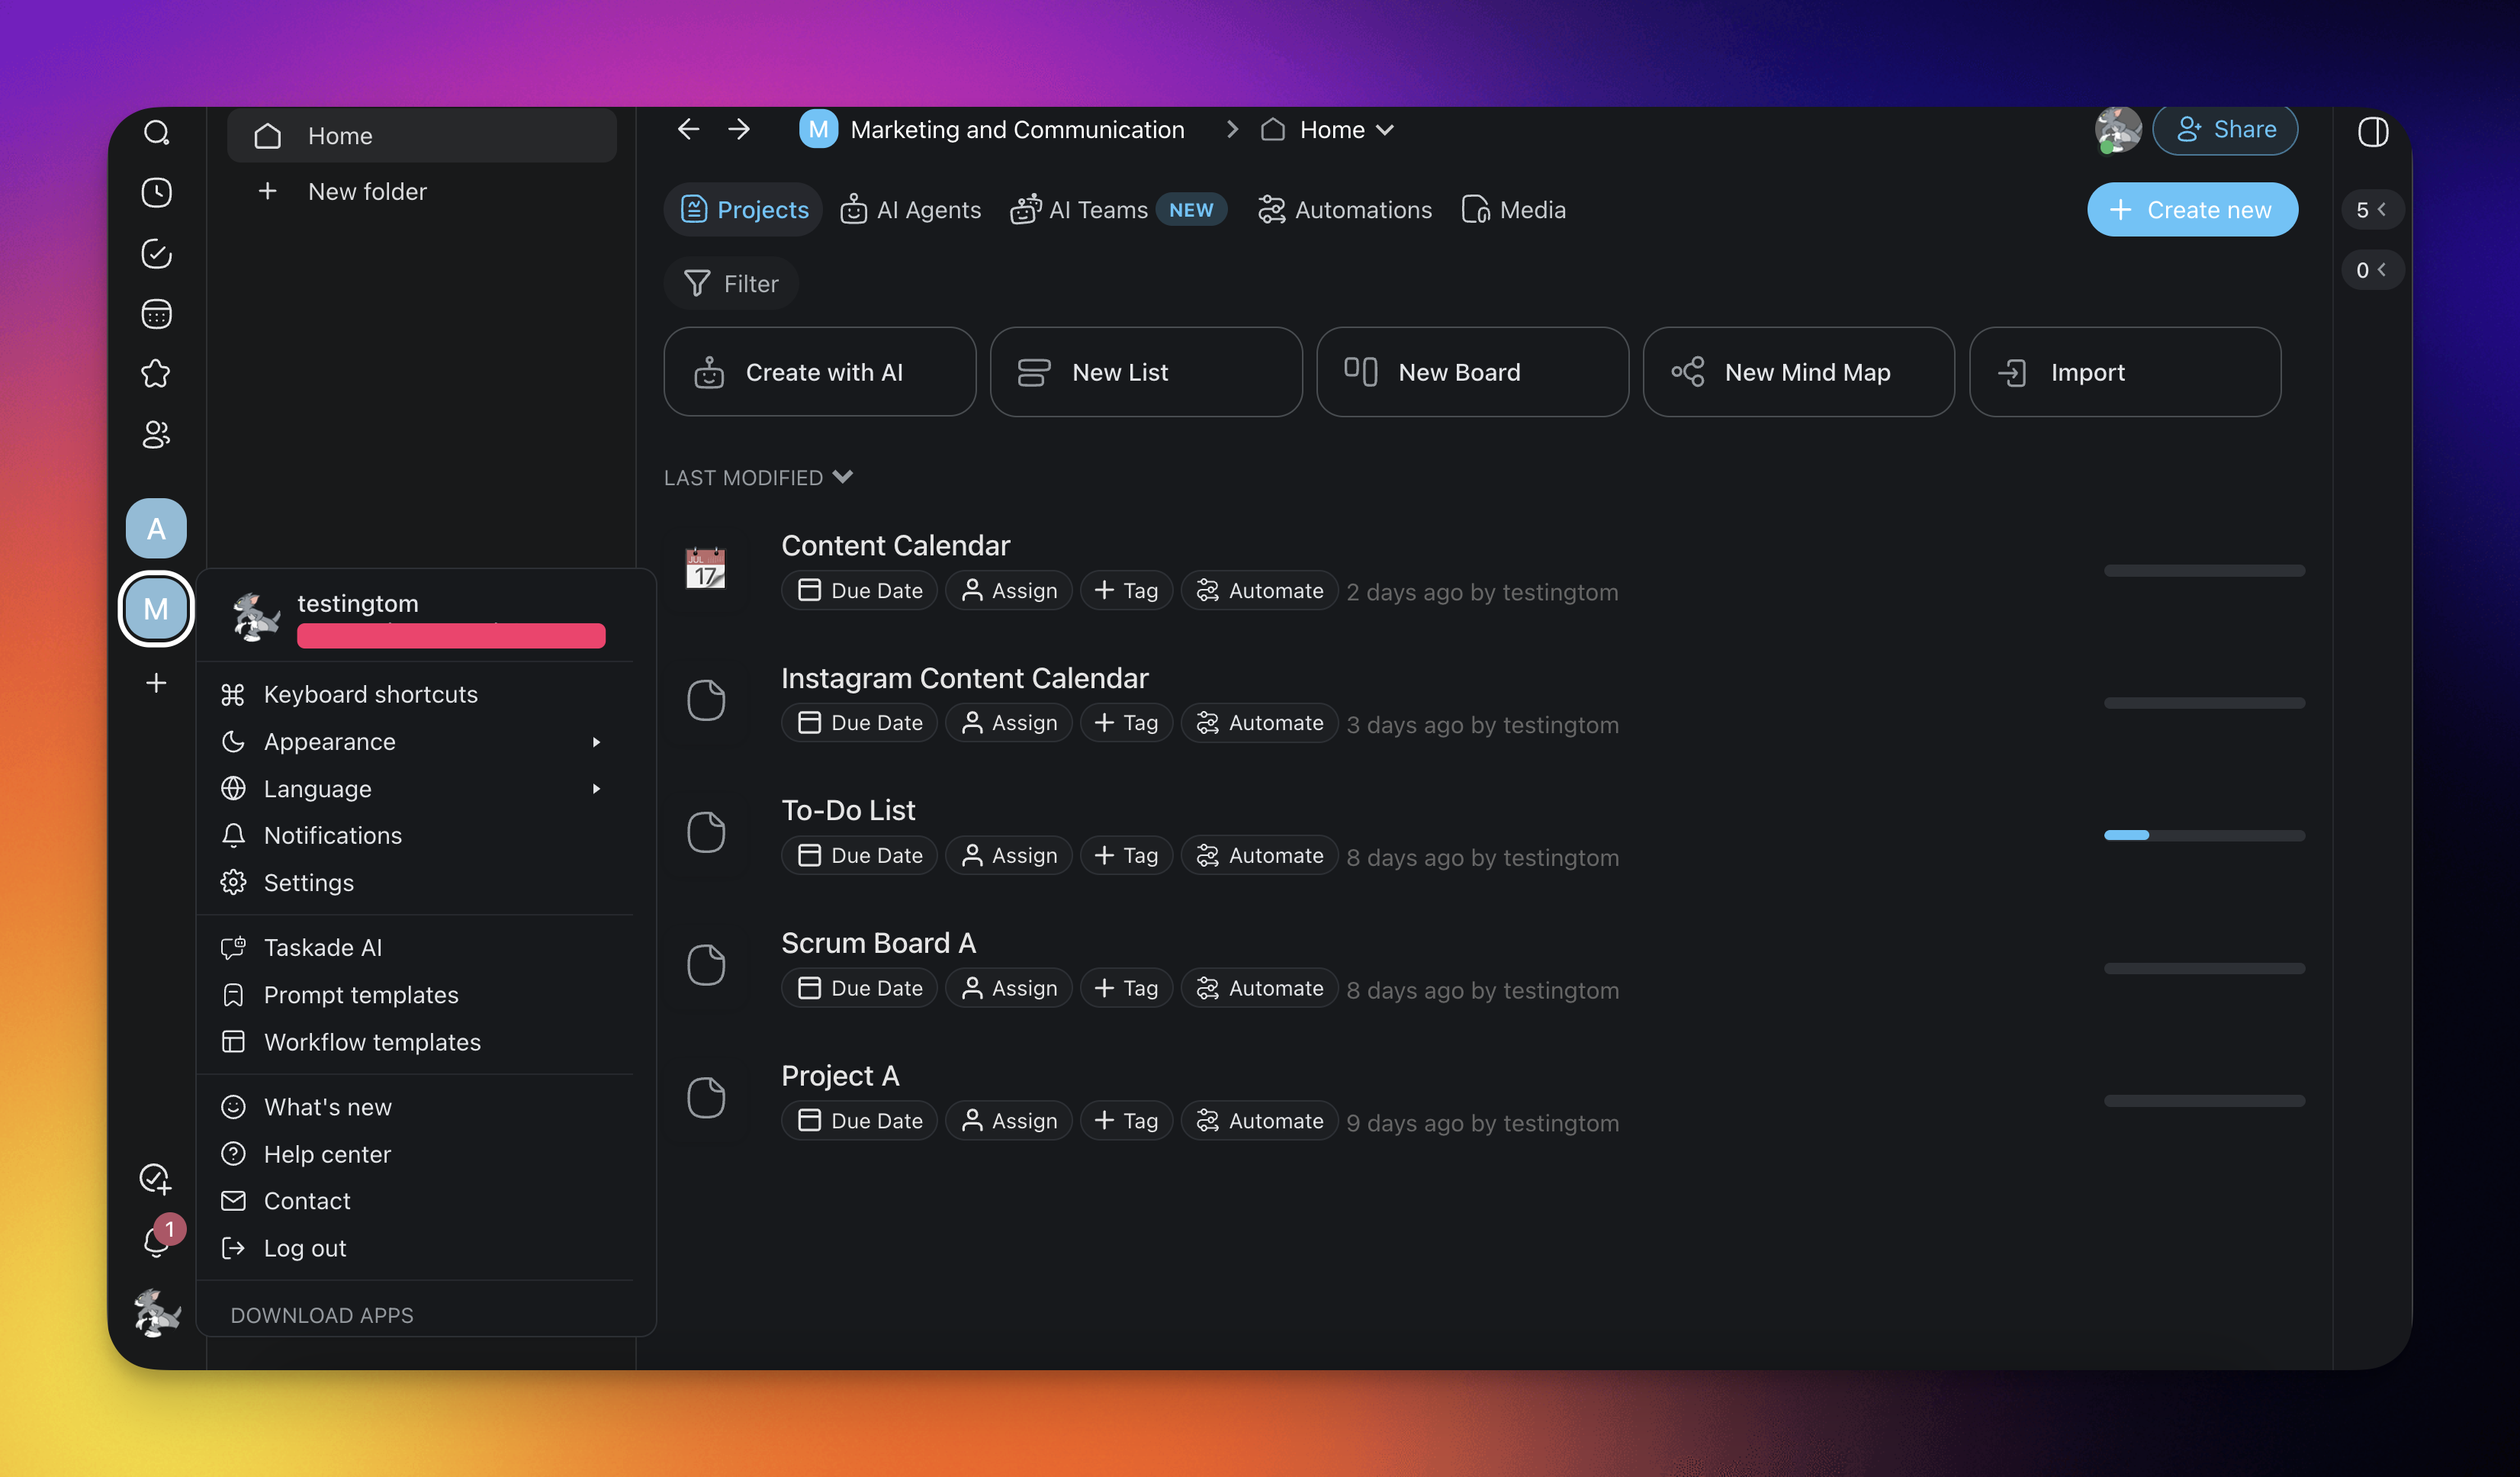Open the calendar sidebar icon

coord(156,314)
